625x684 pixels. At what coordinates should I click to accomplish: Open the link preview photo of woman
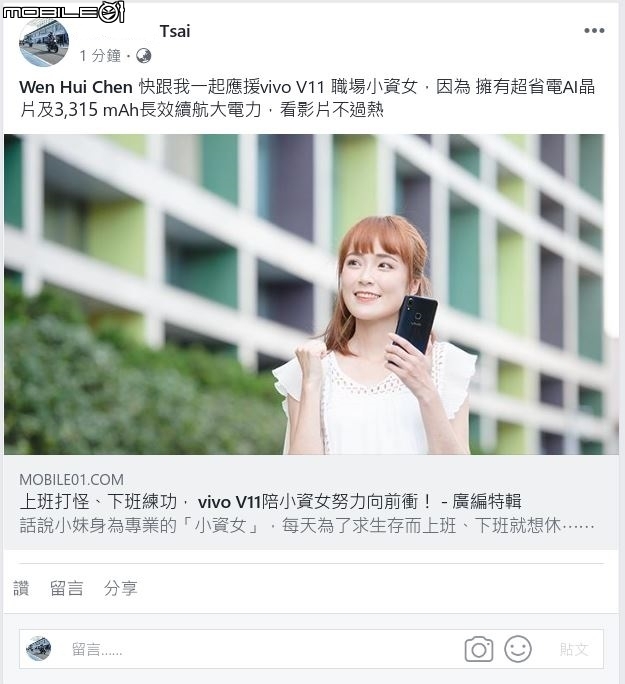(x=311, y=294)
